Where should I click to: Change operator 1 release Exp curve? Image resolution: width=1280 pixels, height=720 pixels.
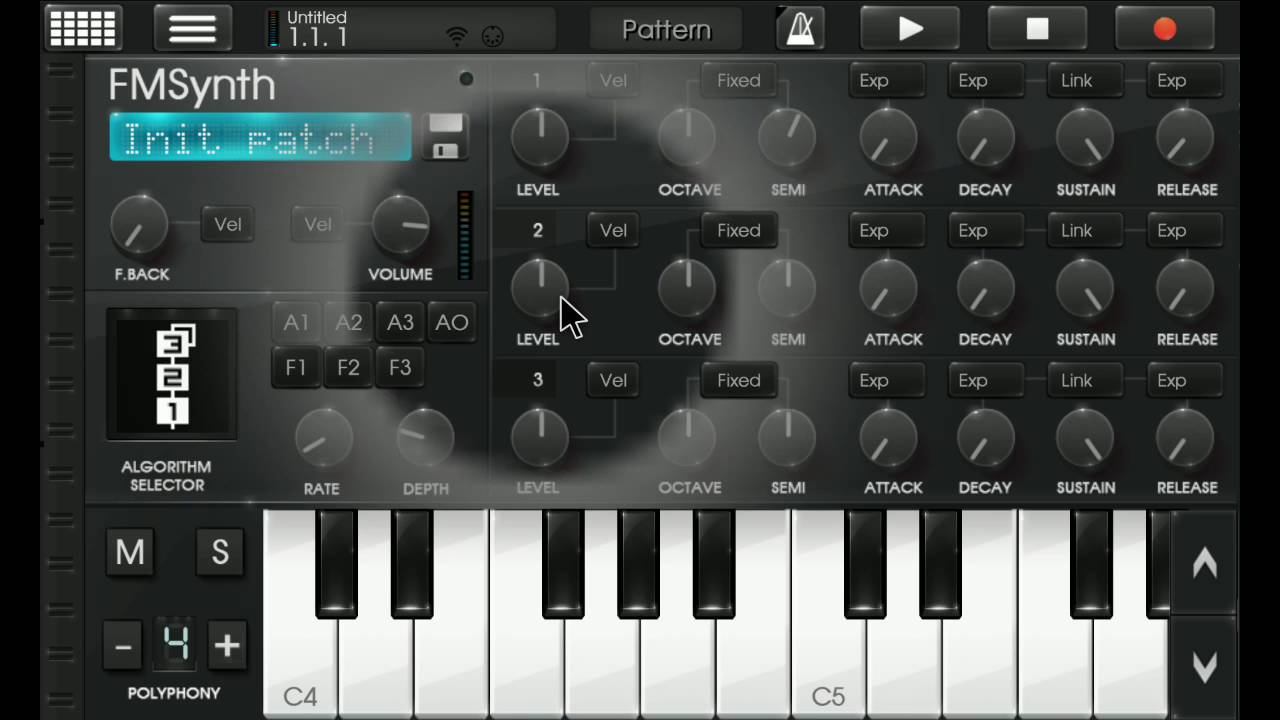[x=1185, y=80]
